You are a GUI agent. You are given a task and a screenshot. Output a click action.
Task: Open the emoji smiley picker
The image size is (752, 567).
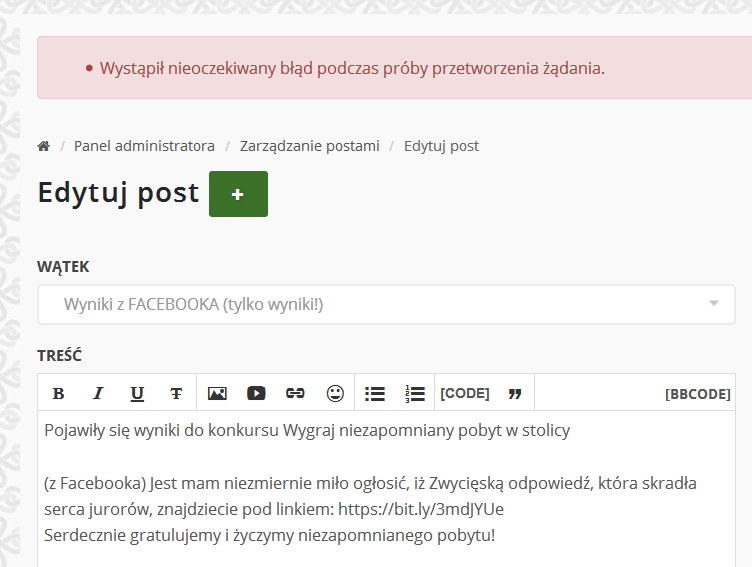[x=335, y=393]
